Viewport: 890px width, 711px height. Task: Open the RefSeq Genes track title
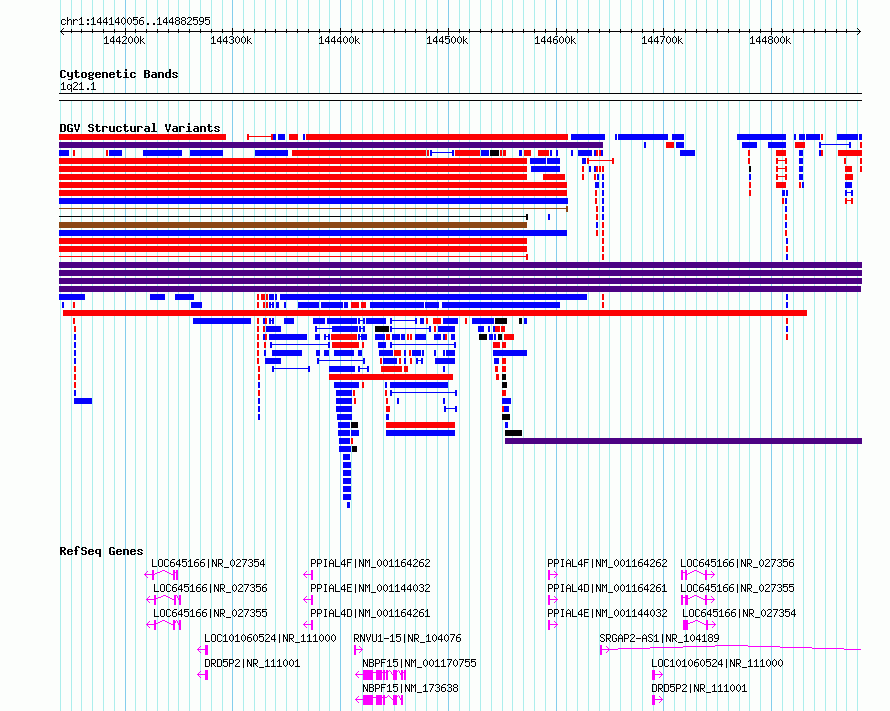coord(101,551)
